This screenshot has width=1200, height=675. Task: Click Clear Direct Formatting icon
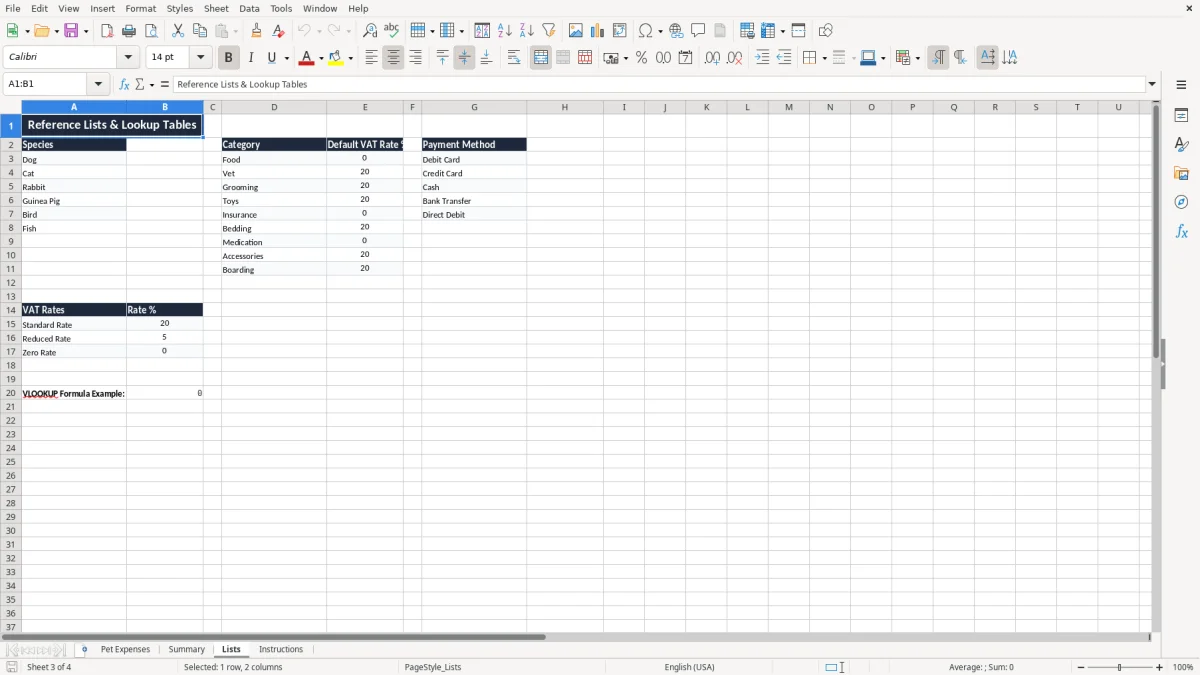click(x=279, y=31)
